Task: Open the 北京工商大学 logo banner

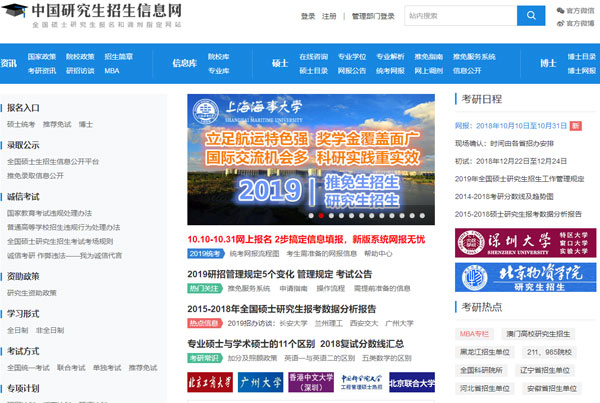Action: point(210,382)
